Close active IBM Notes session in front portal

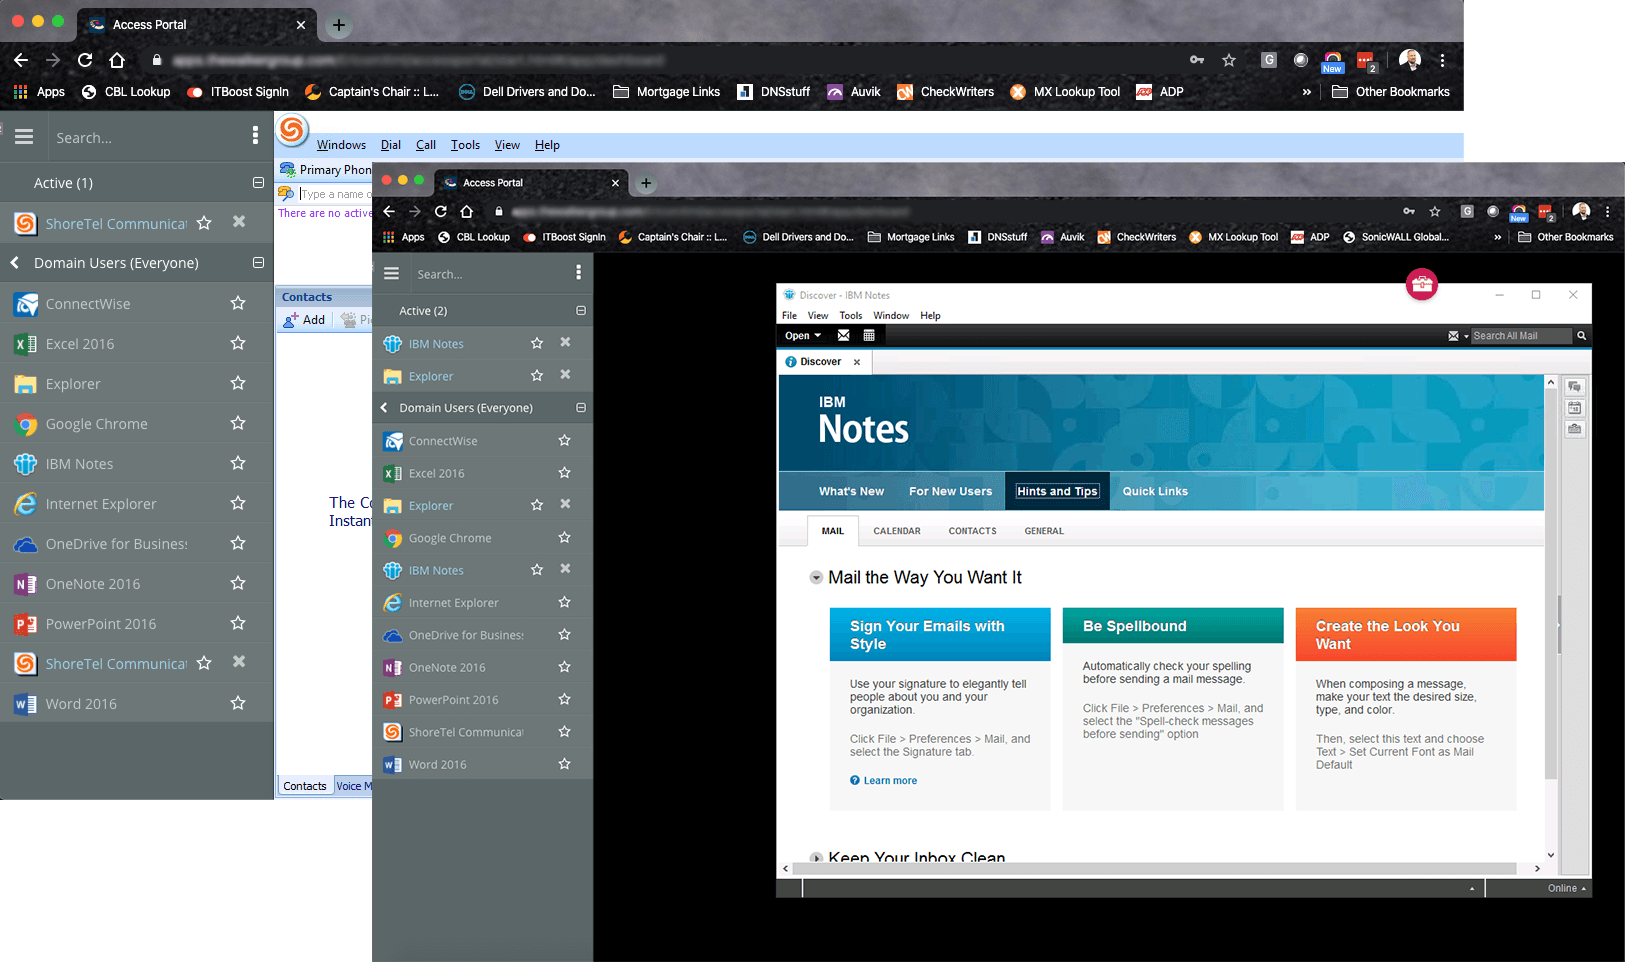point(565,342)
